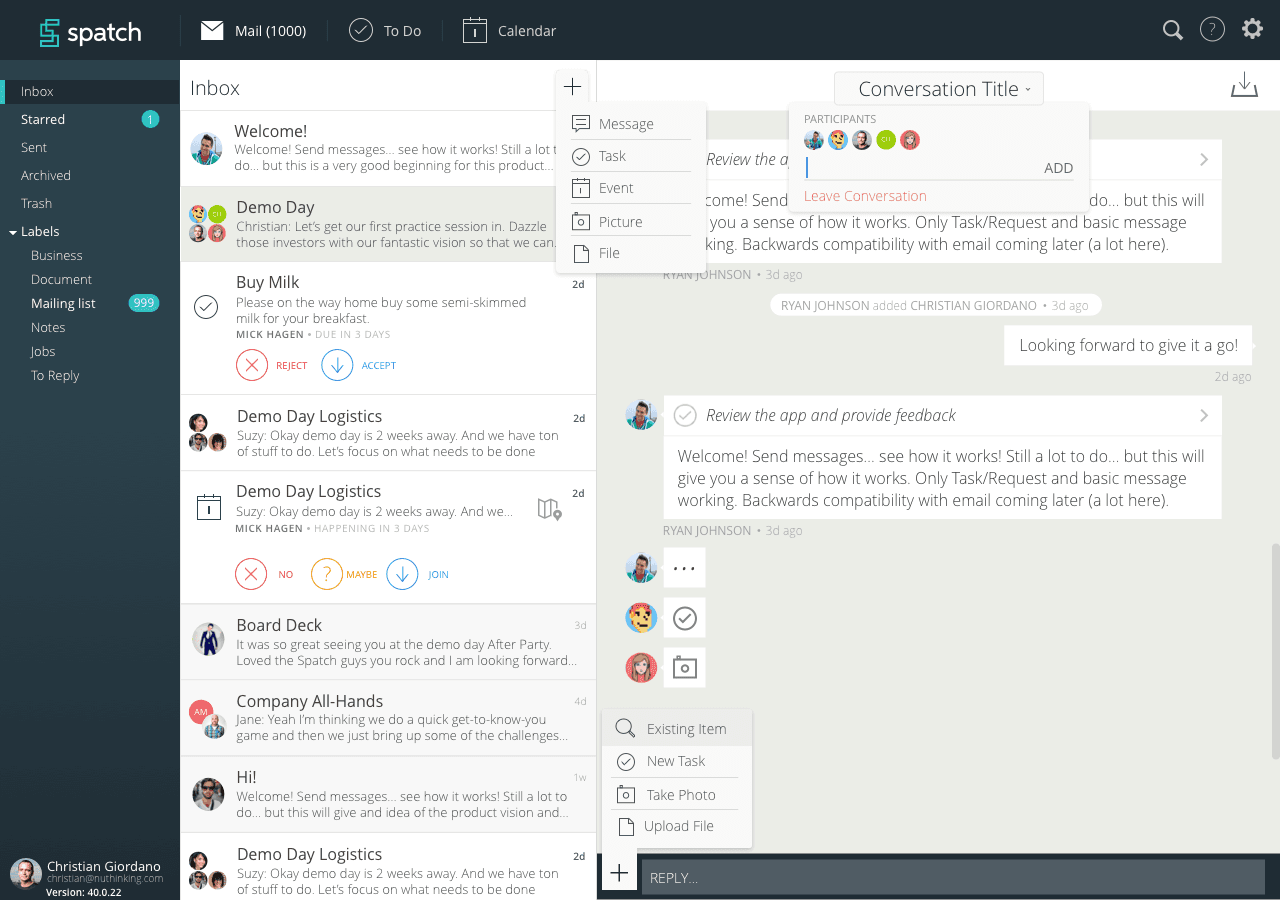Click the map location icon on the event
The height and width of the screenshot is (900, 1280).
coord(549,509)
